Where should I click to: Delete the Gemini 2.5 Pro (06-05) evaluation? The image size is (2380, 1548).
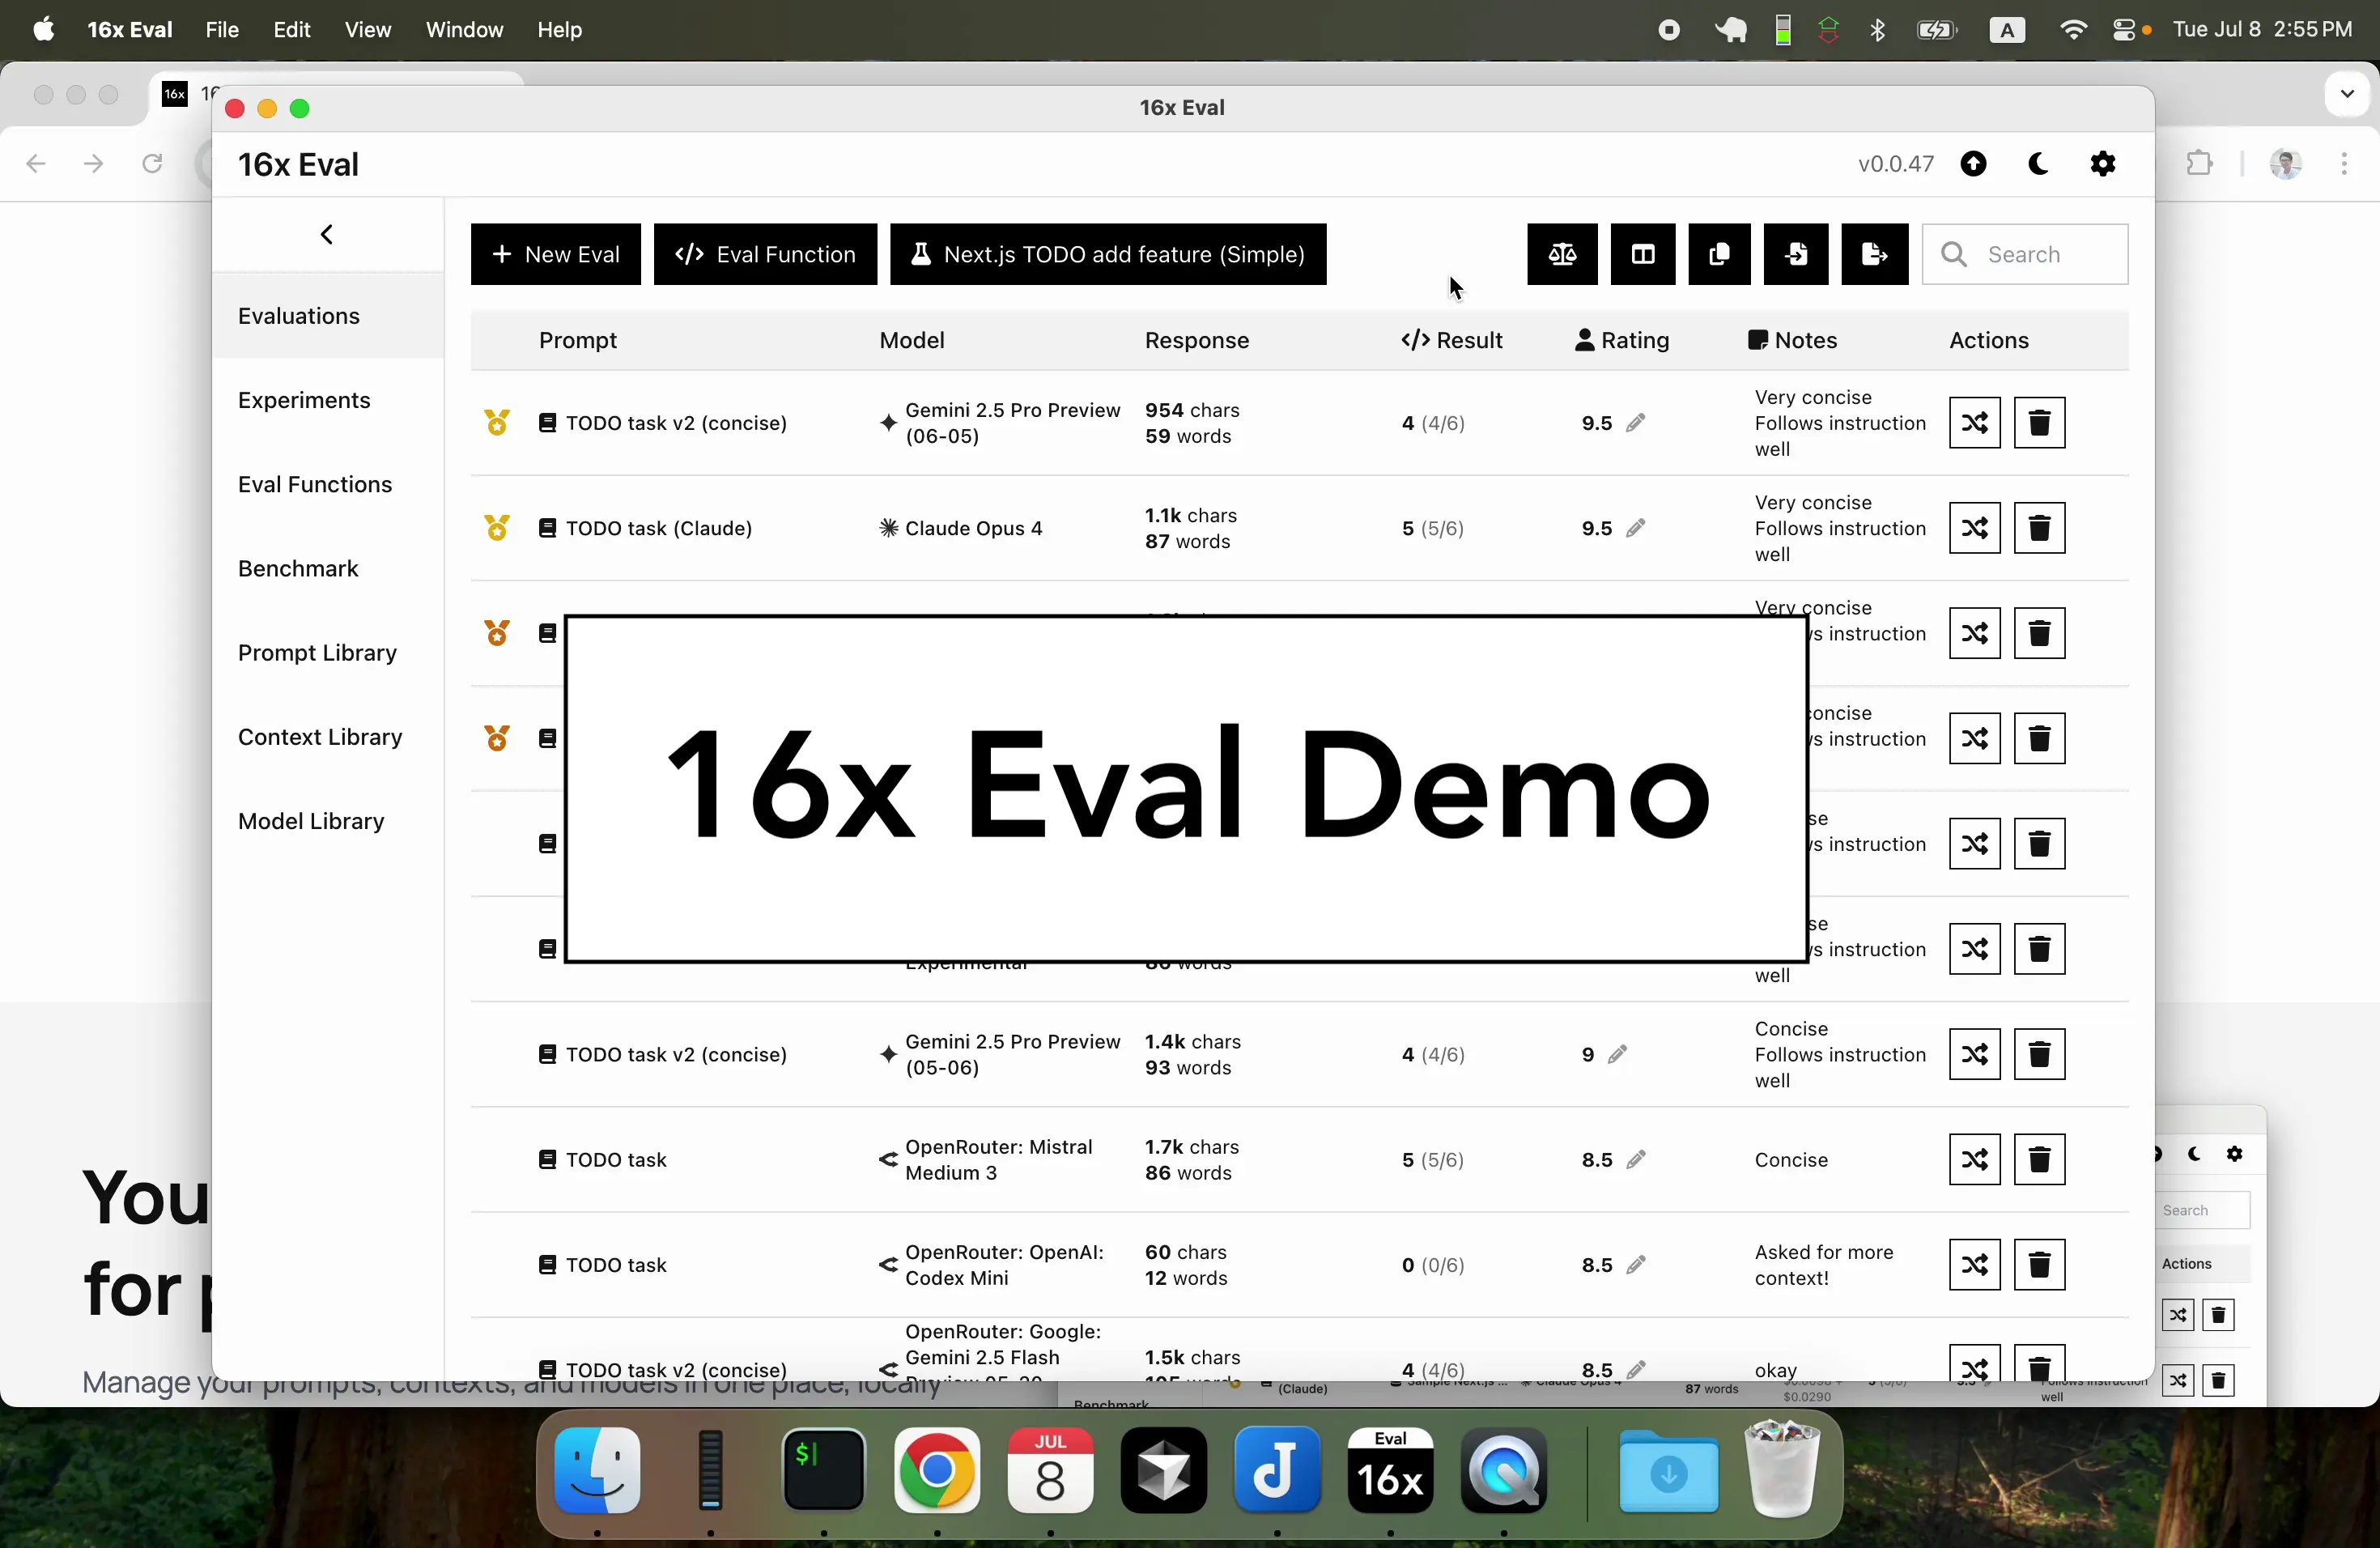click(2040, 423)
